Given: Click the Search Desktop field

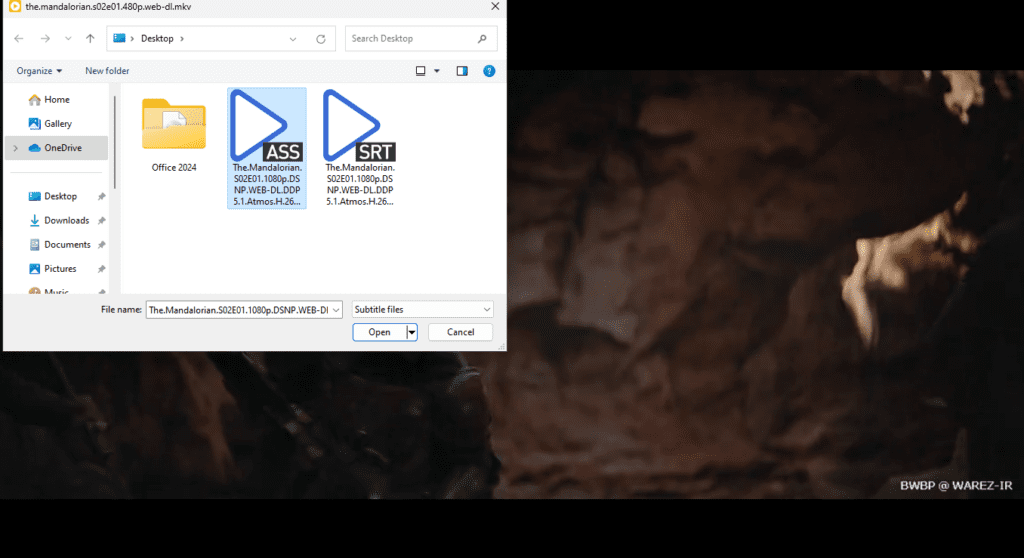Looking at the screenshot, I should pos(420,39).
